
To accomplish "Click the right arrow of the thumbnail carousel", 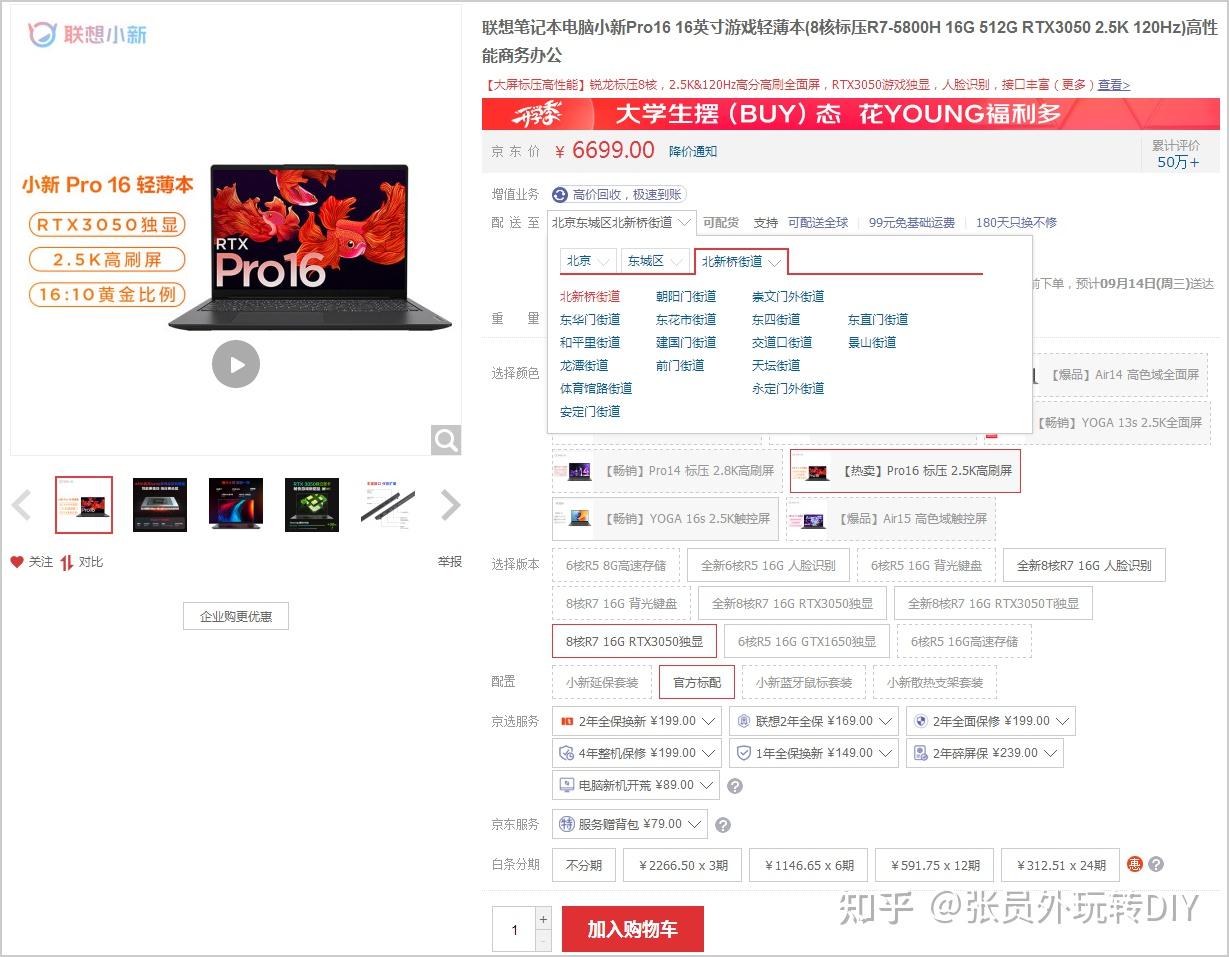I will [x=450, y=505].
